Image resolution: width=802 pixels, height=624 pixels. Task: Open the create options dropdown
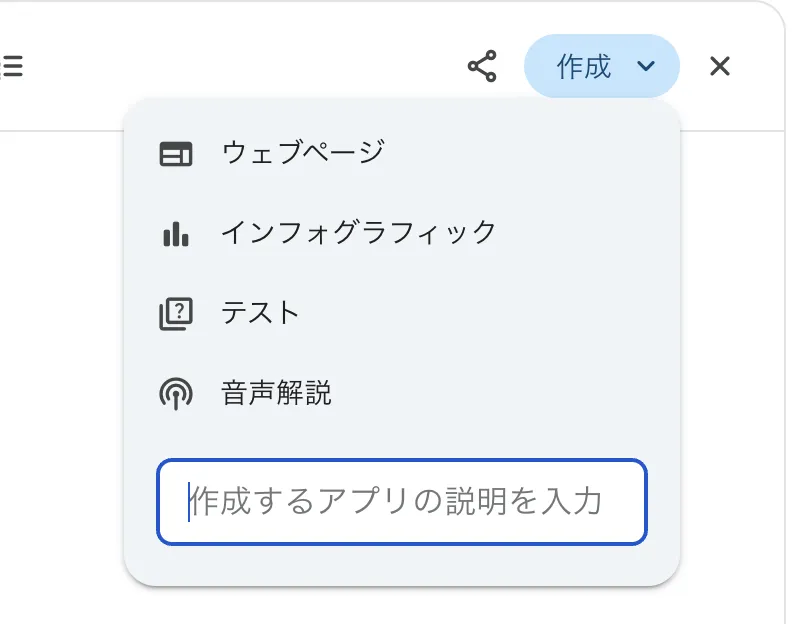tap(601, 66)
